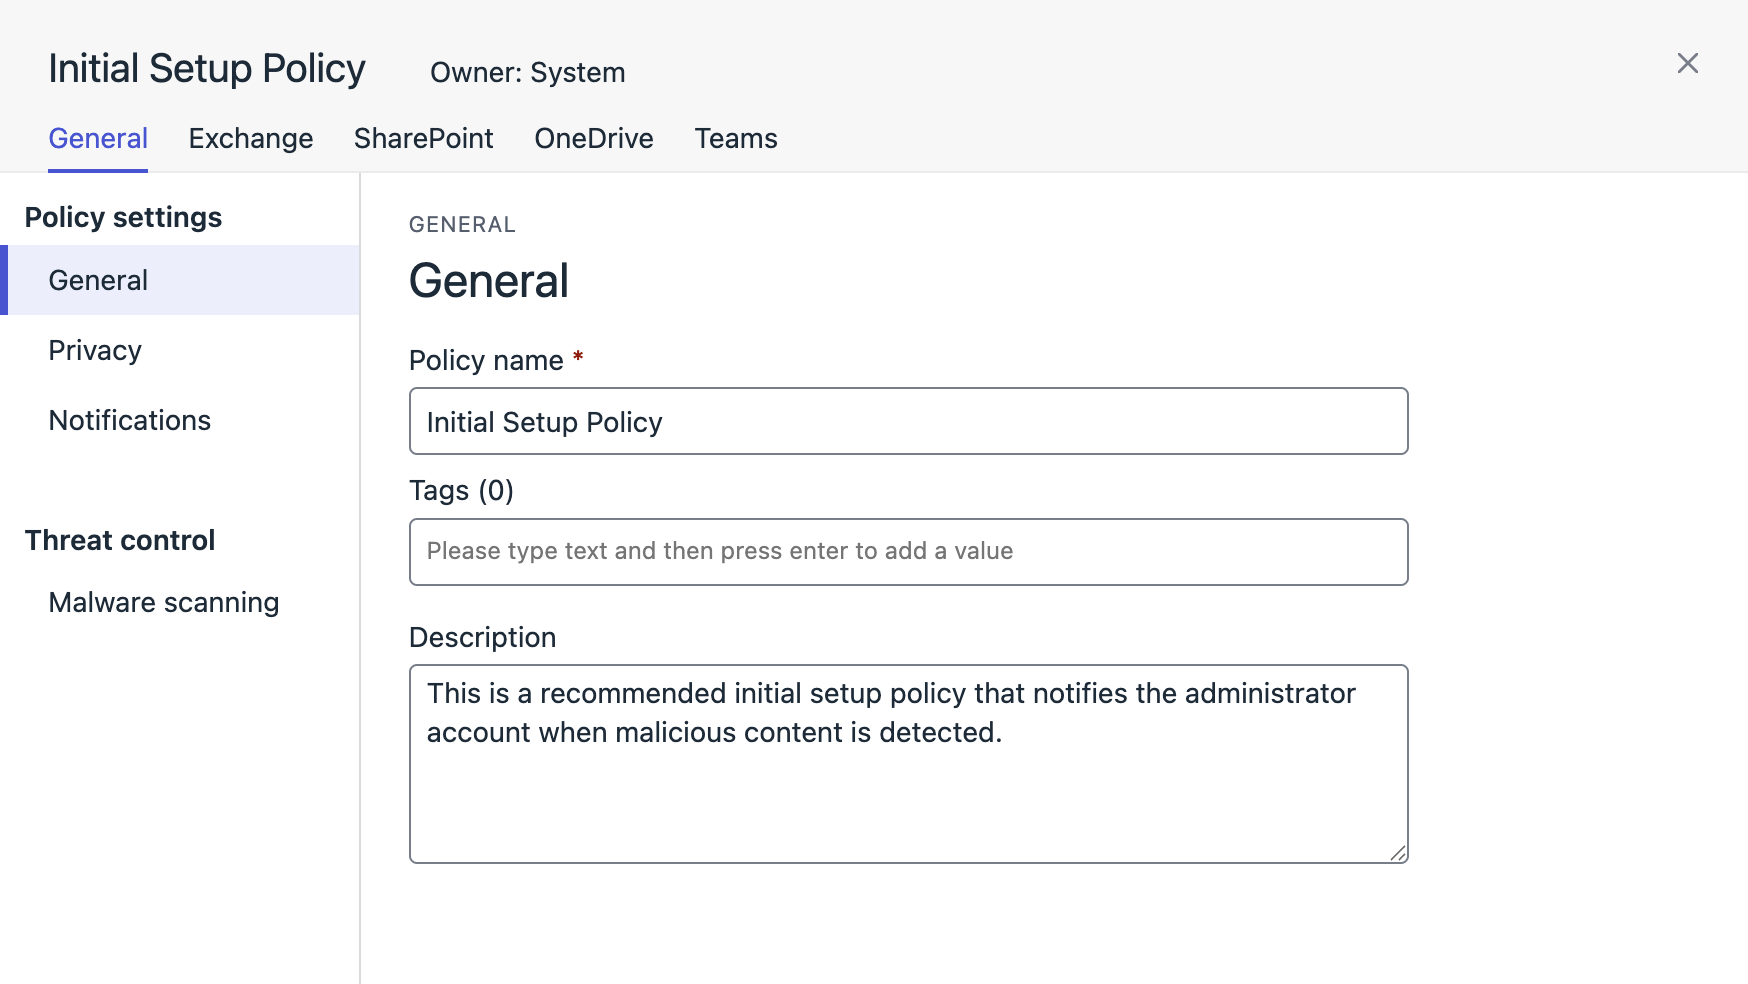Click the Tags (0) label
The image size is (1748, 984).
[x=461, y=491]
